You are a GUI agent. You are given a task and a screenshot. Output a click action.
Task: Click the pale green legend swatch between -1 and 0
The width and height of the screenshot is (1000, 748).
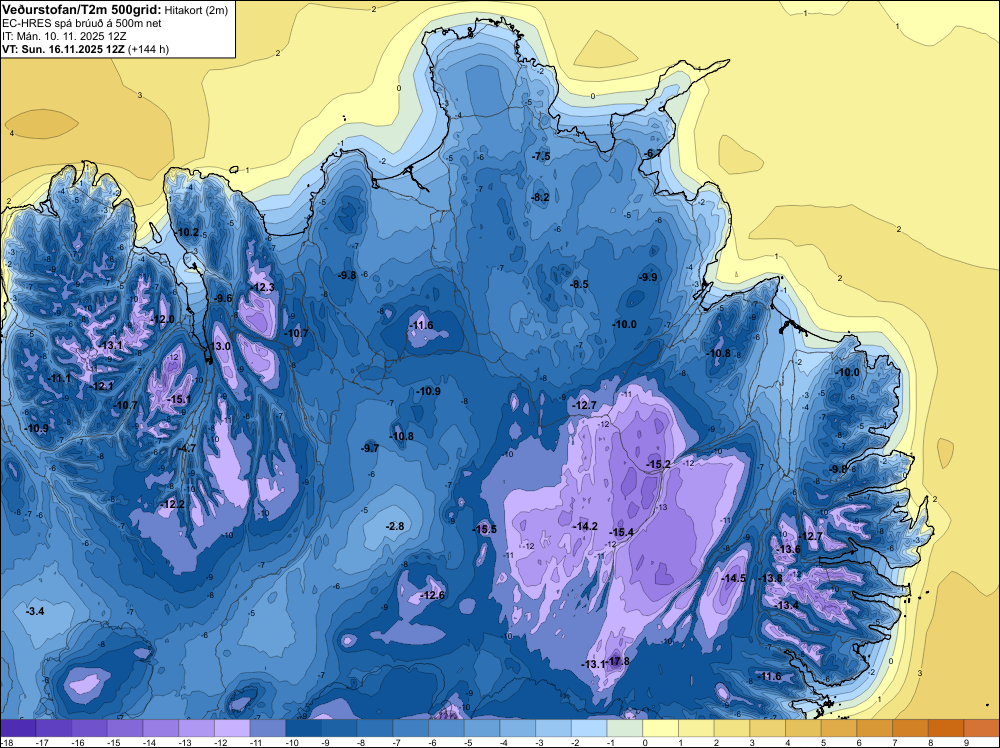pyautogui.click(x=625, y=728)
